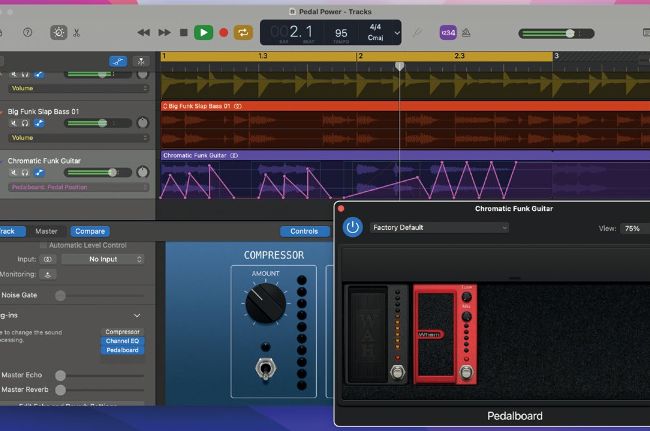Viewport: 650px width, 431px height.
Task: Open Smart Controls via the dial icon
Action: point(59,32)
